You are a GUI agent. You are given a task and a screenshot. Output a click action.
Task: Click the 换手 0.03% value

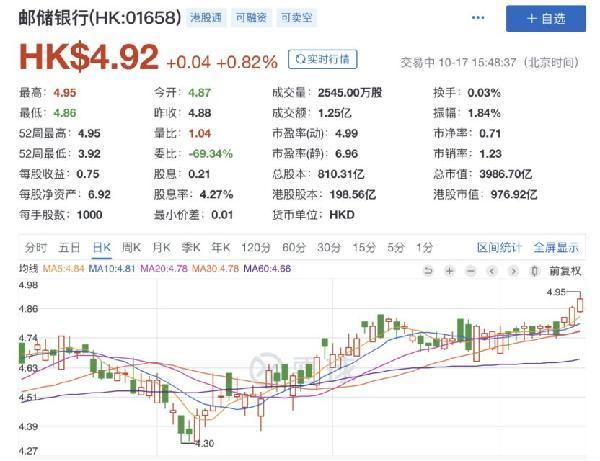(484, 93)
